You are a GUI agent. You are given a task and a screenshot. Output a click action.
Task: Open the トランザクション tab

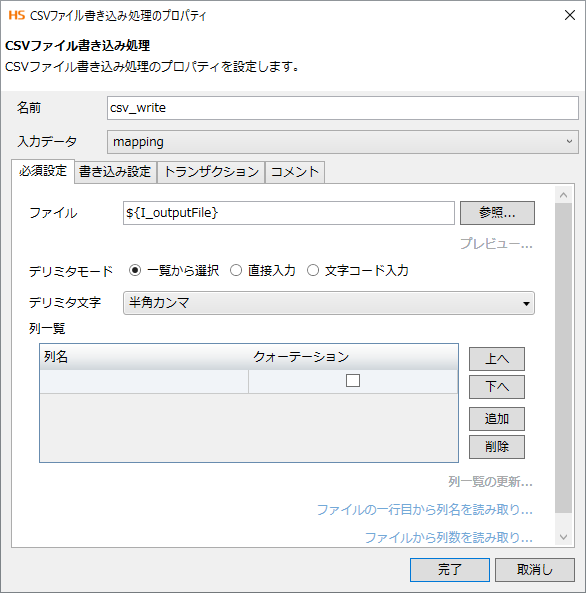(211, 172)
